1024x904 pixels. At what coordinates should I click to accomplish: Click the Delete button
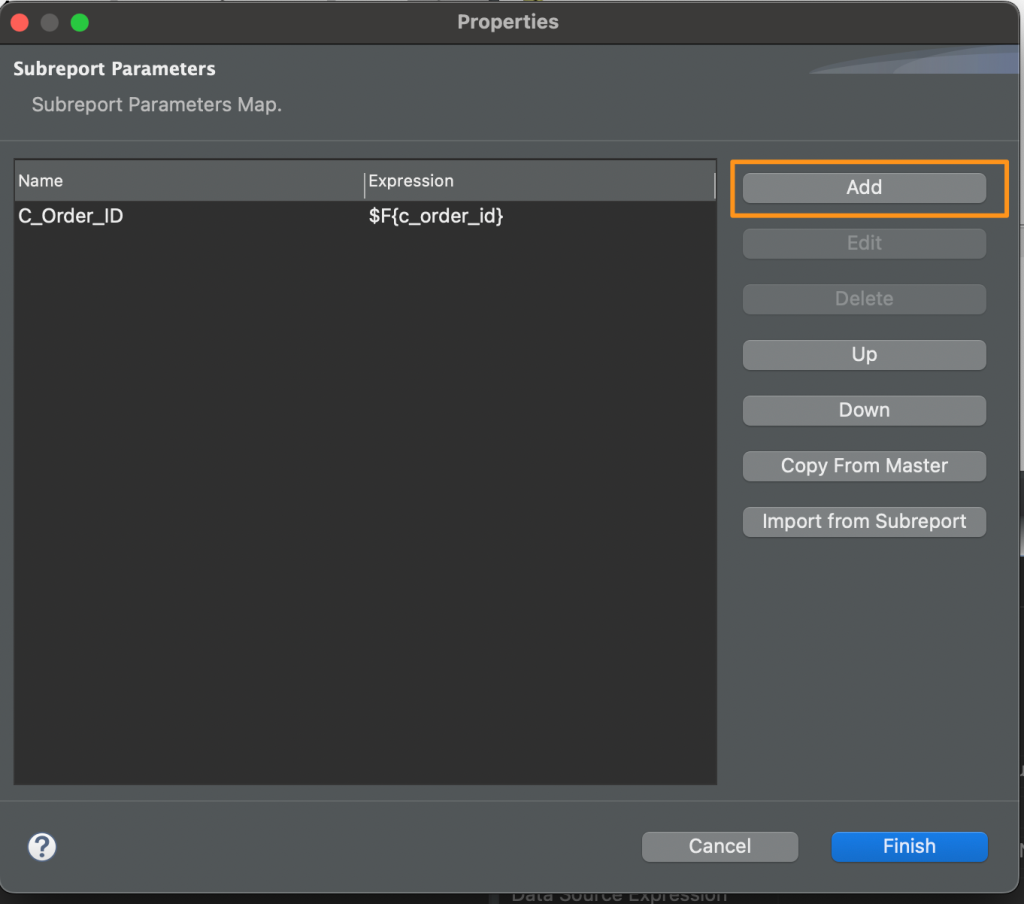(x=864, y=299)
